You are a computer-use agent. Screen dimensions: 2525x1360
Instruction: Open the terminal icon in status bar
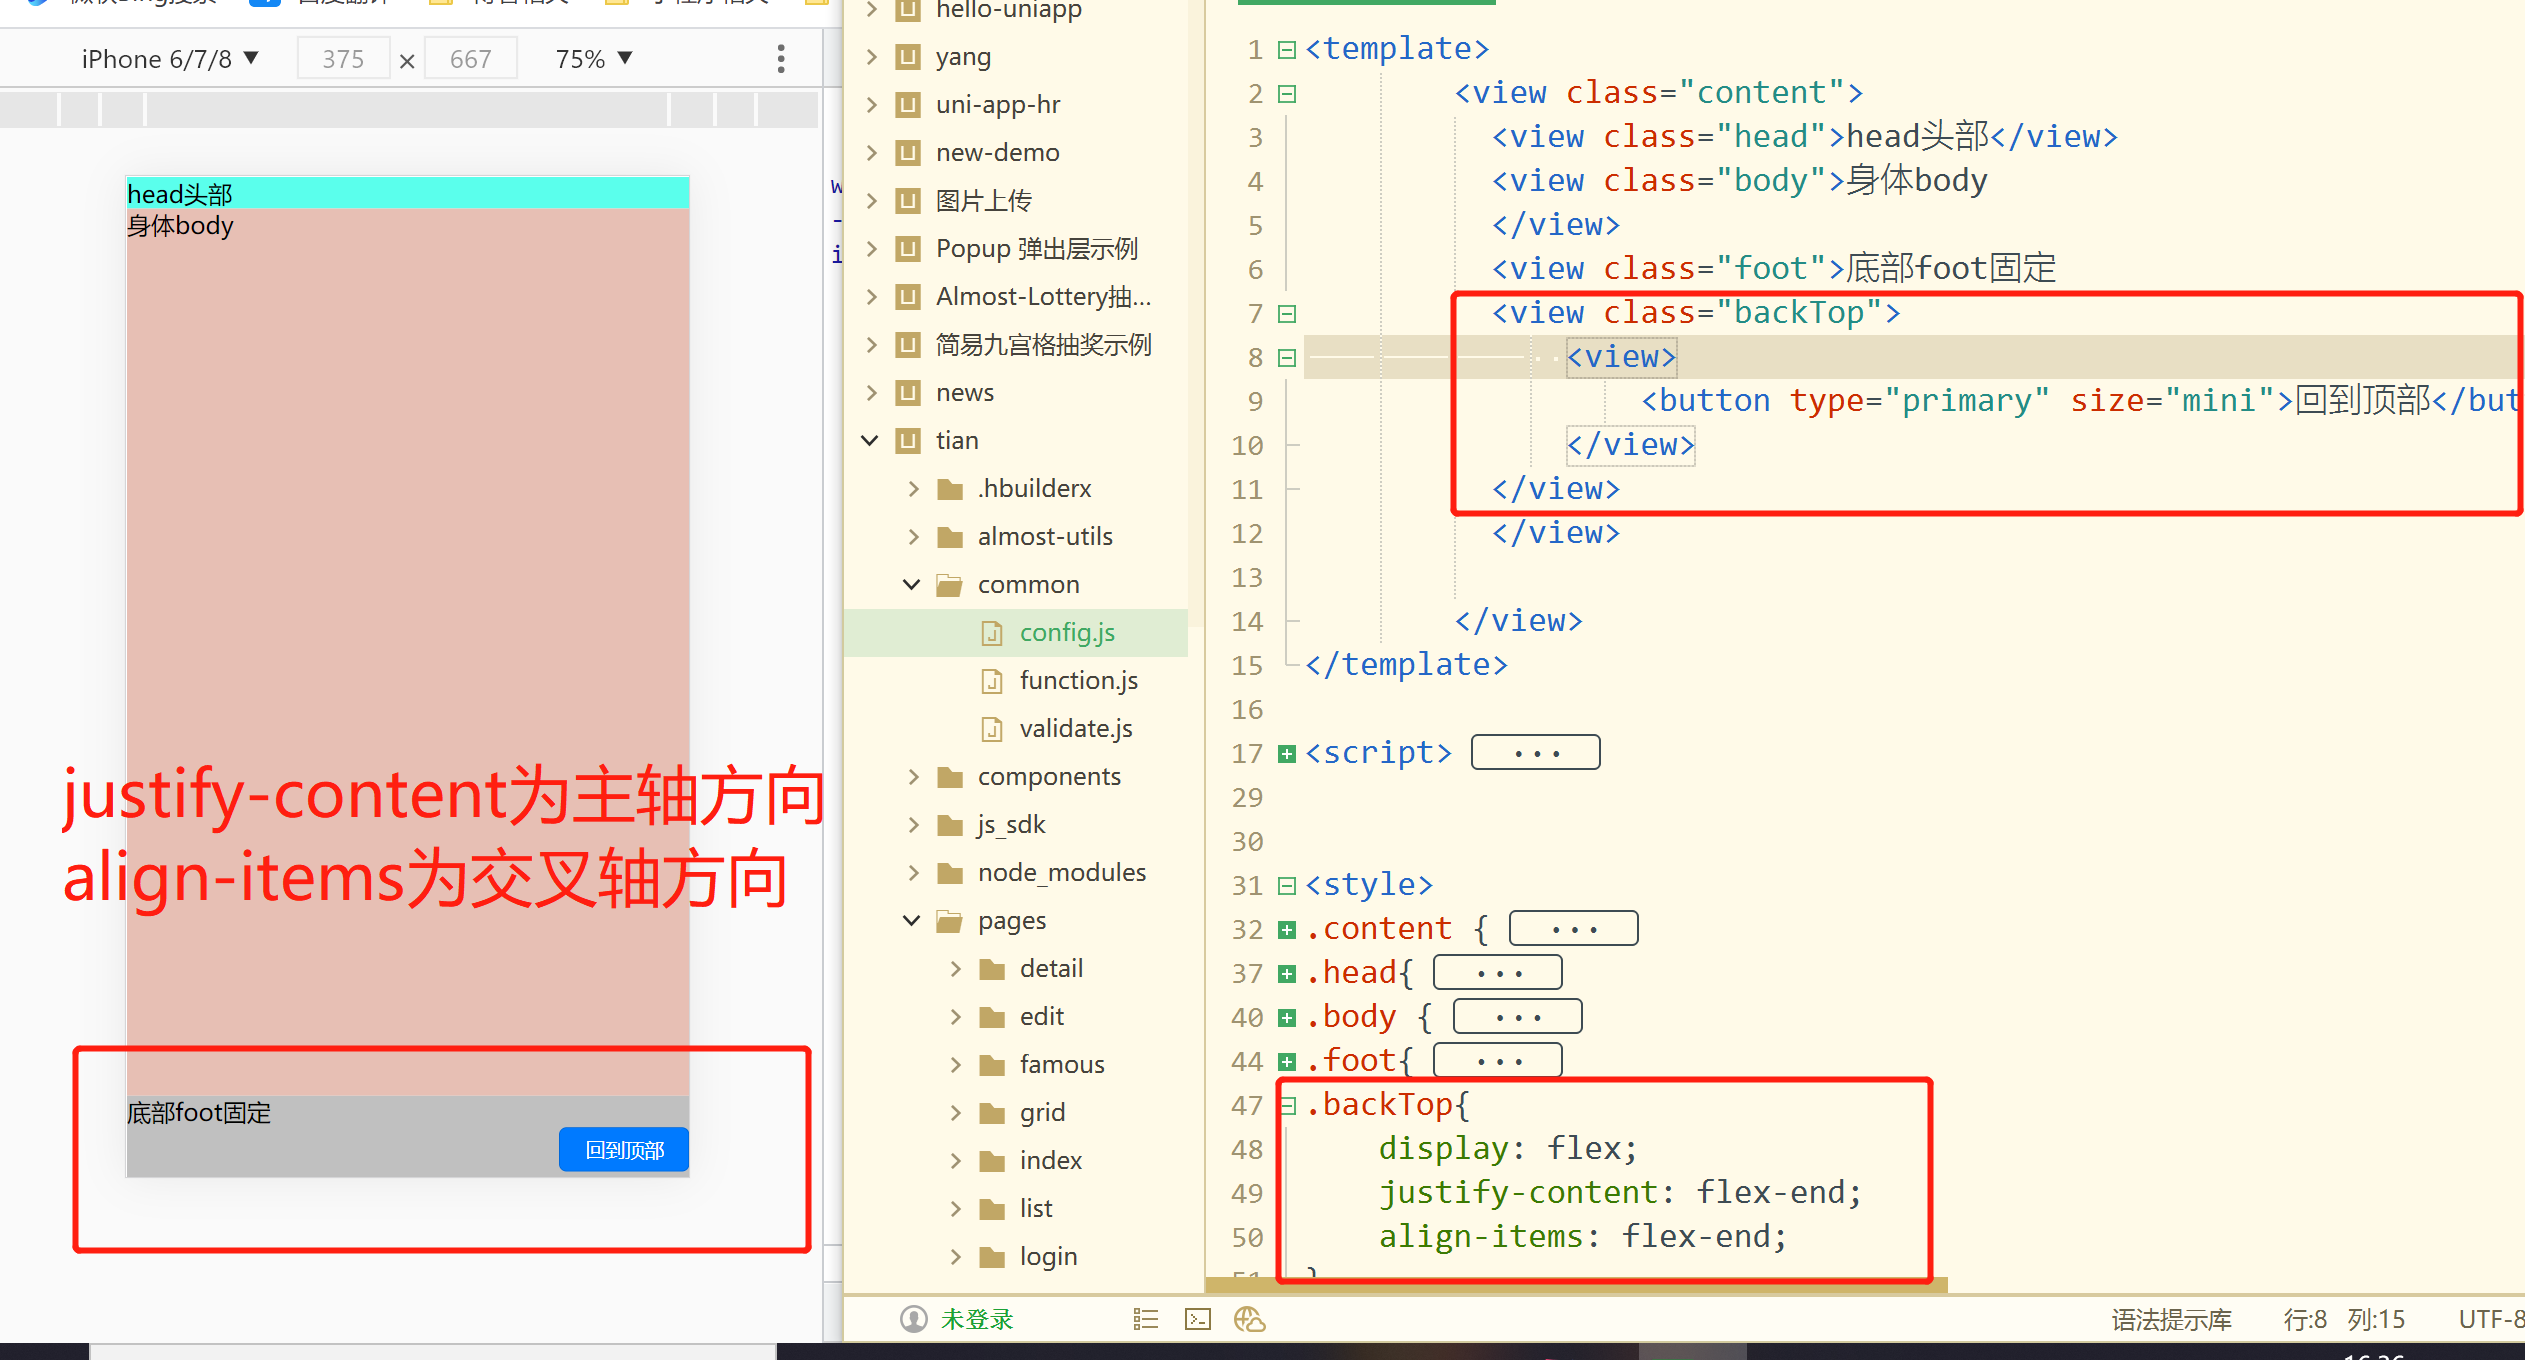pyautogui.click(x=1197, y=1319)
